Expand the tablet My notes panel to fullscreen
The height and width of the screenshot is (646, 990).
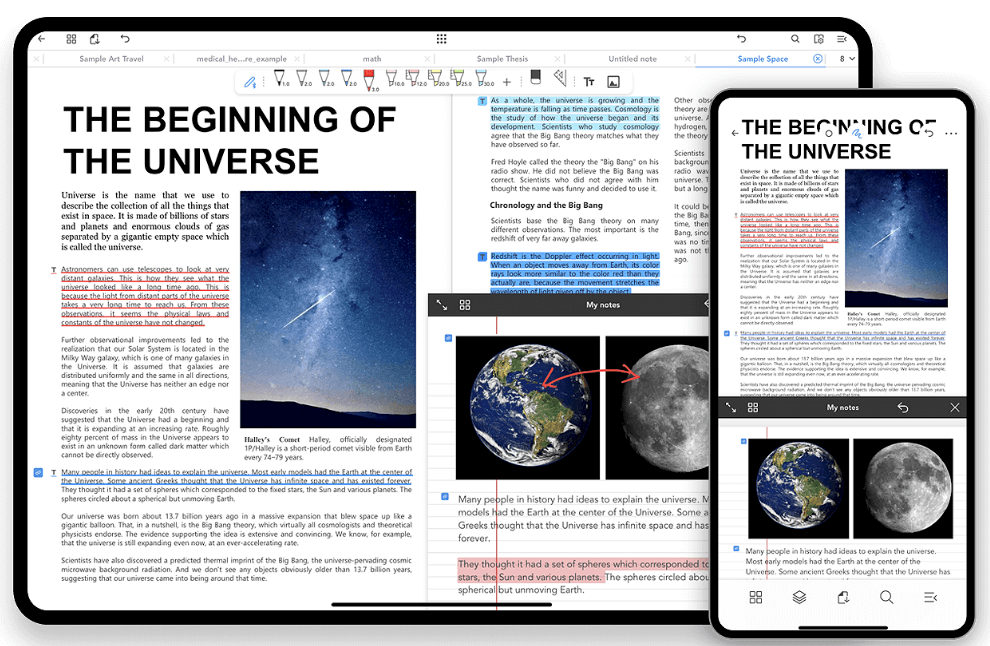441,305
